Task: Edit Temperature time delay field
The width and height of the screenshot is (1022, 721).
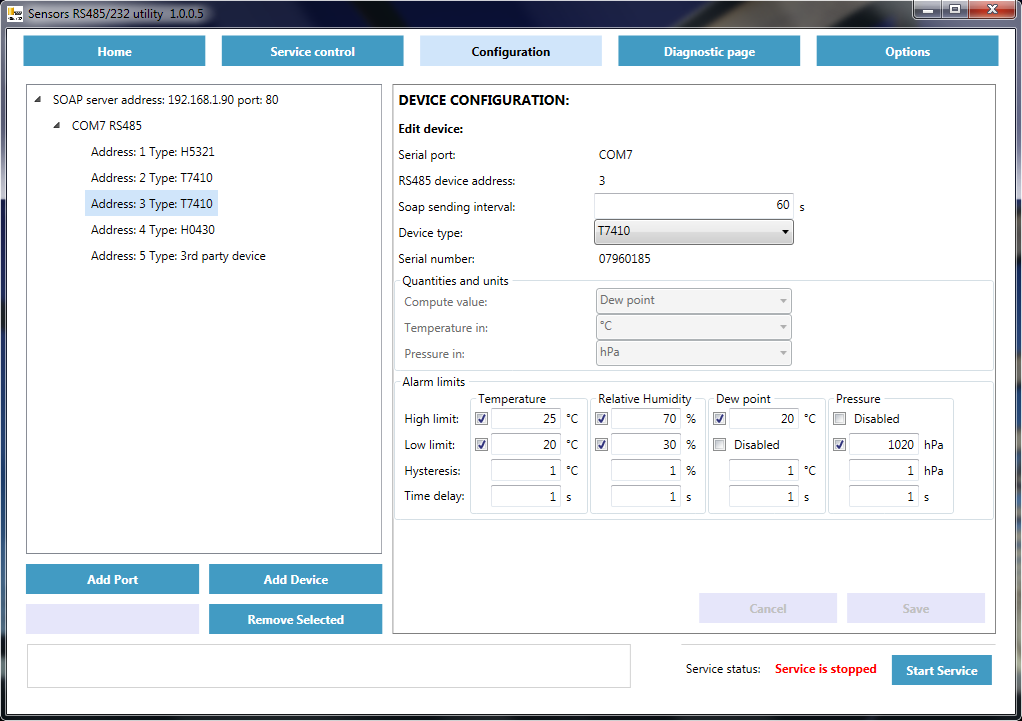Action: 525,496
